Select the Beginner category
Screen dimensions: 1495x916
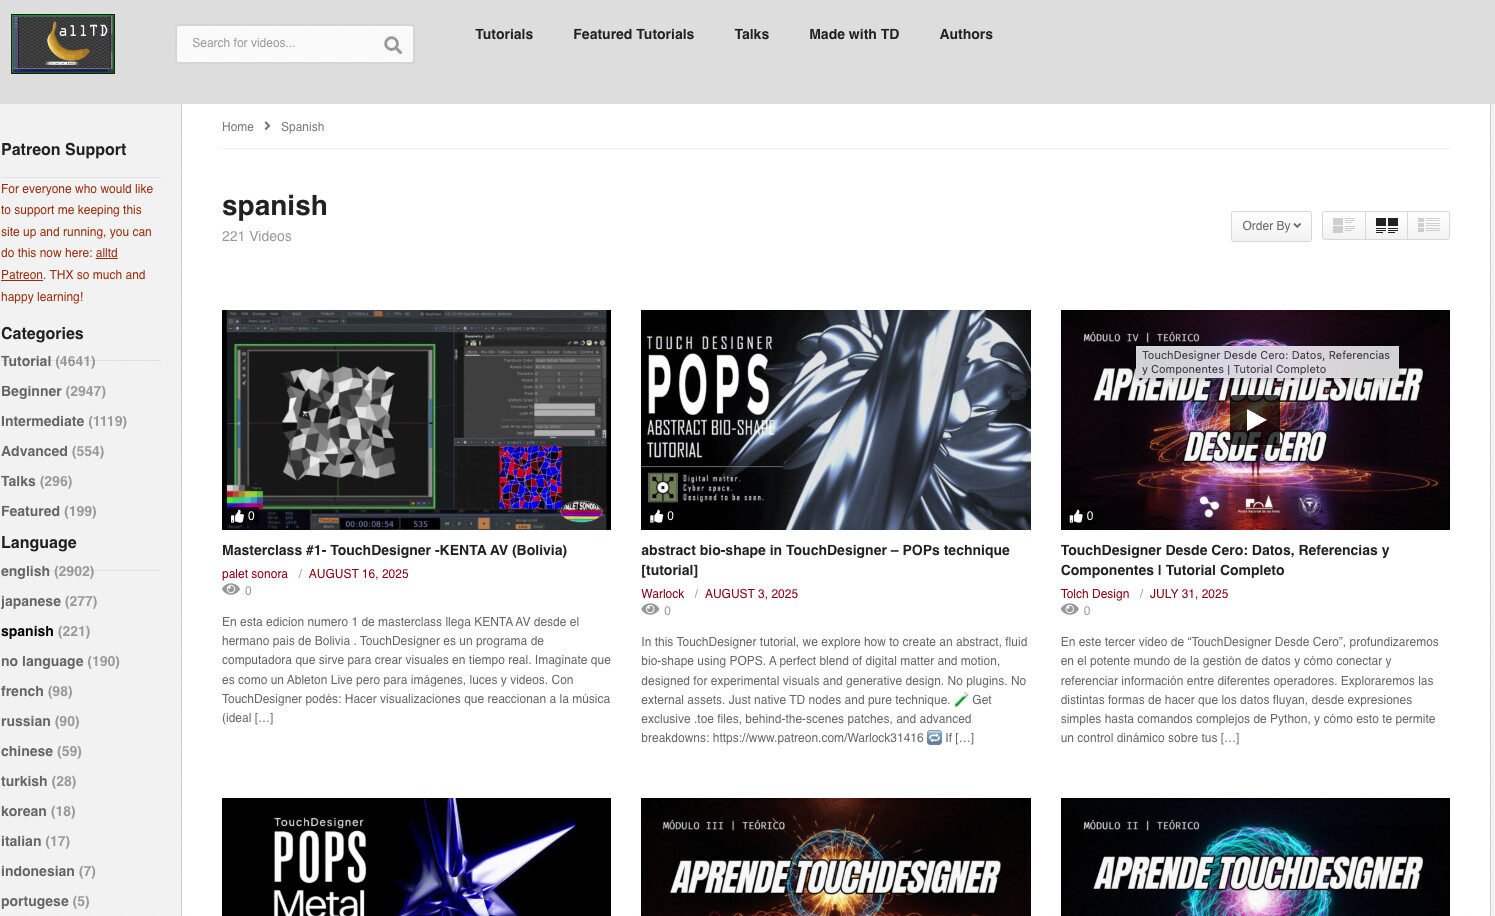(53, 391)
